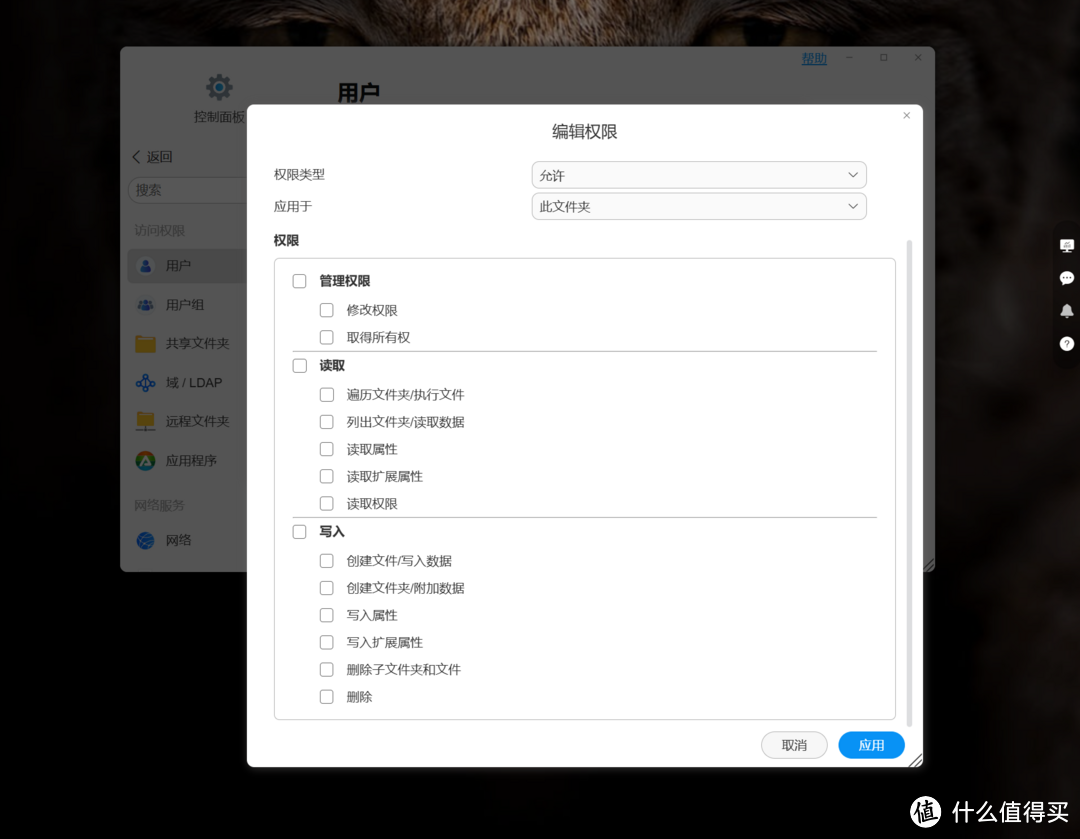
Task: Open the 控制面板 gear icon
Action: coord(219,86)
